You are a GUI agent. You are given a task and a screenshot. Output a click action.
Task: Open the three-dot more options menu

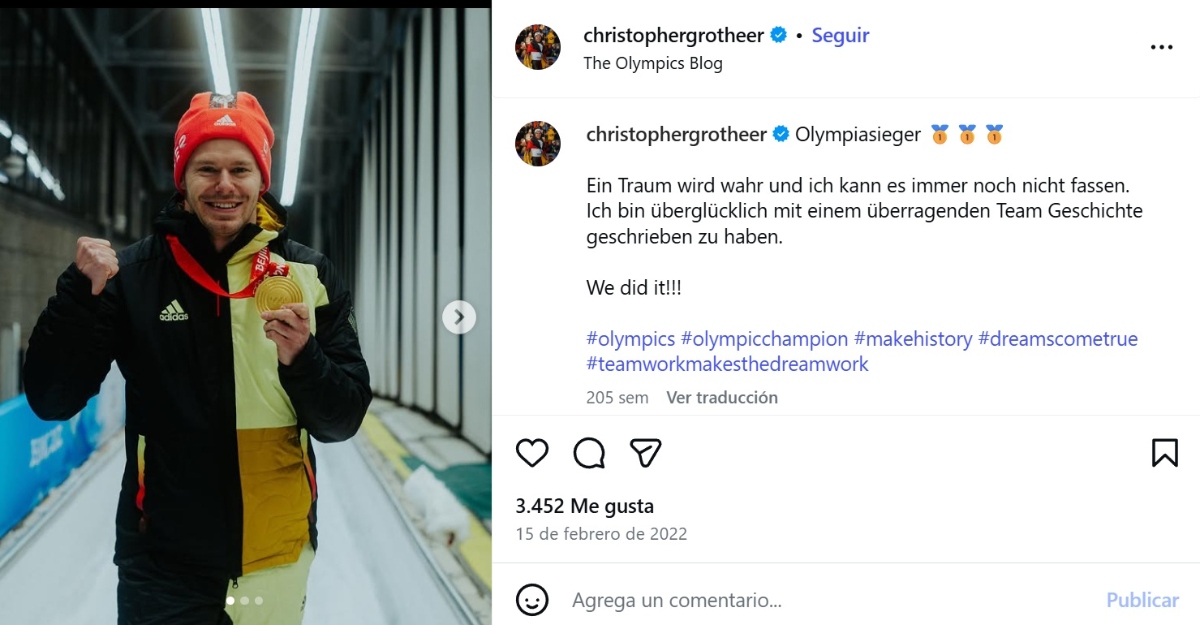click(x=1161, y=47)
